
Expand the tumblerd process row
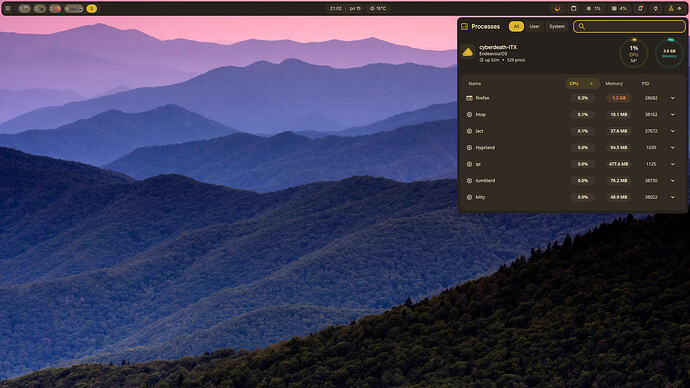click(x=672, y=181)
